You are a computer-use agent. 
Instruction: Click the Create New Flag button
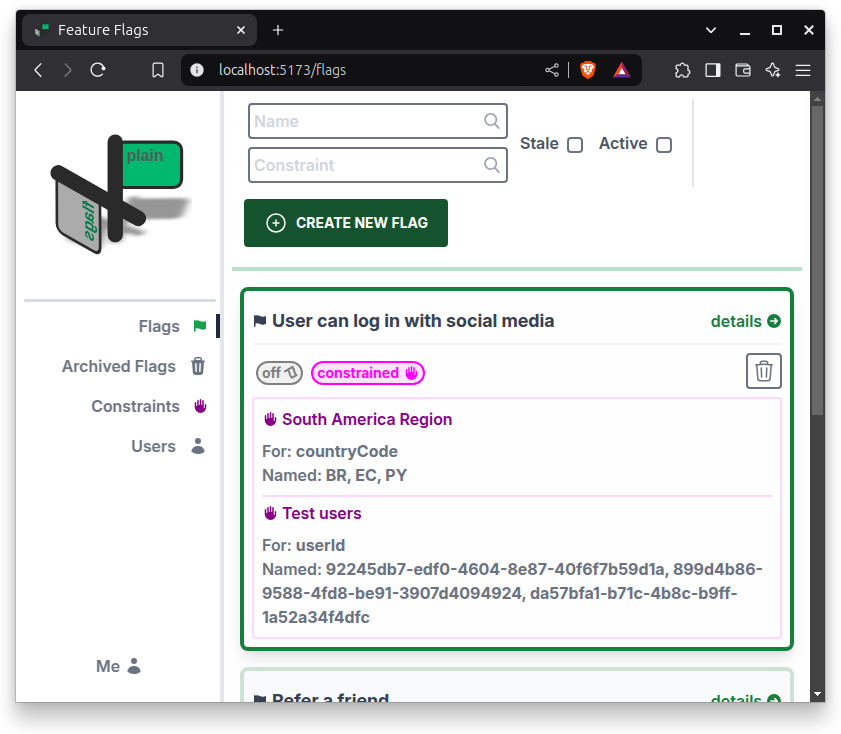346,223
